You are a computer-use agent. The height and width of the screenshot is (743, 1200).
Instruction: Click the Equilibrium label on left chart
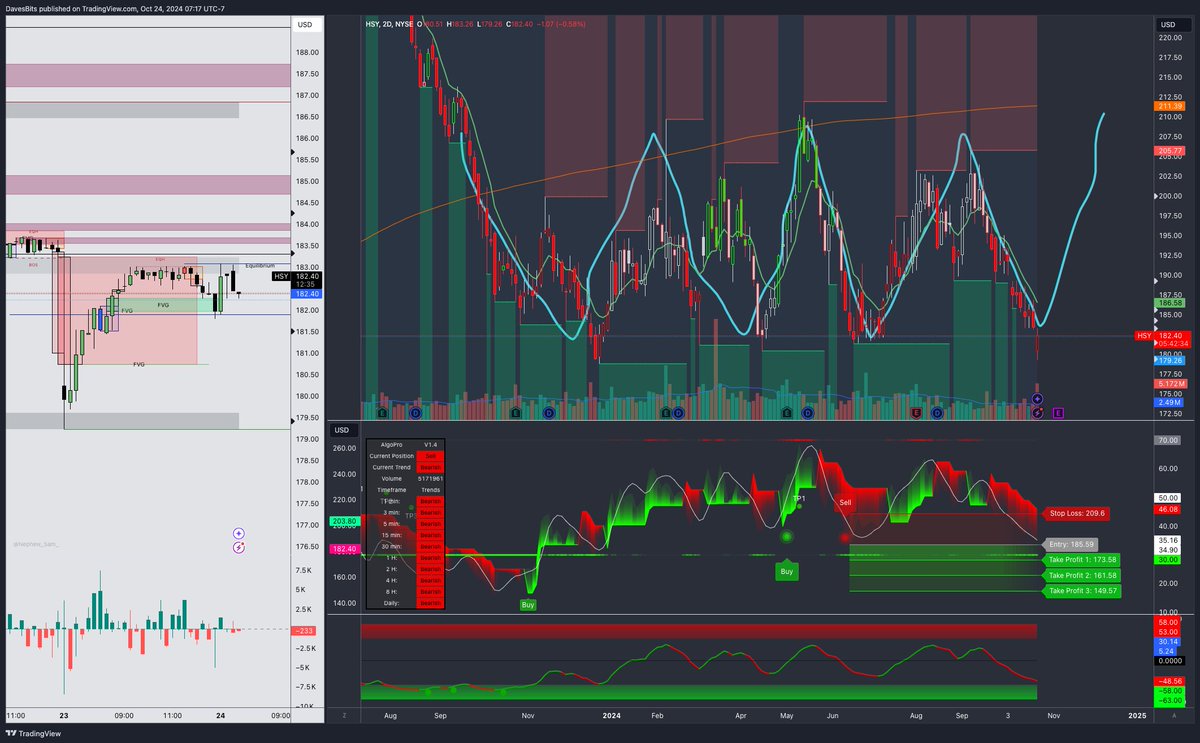(x=260, y=266)
